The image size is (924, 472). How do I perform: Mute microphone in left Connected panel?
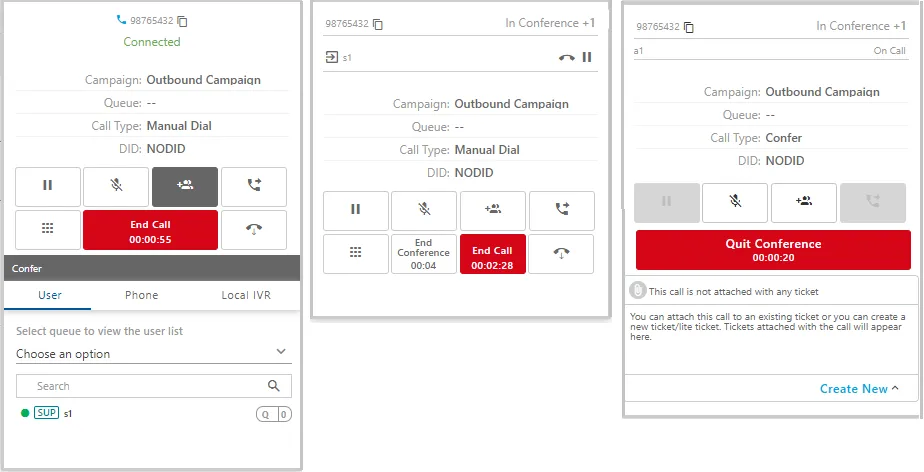coord(116,187)
